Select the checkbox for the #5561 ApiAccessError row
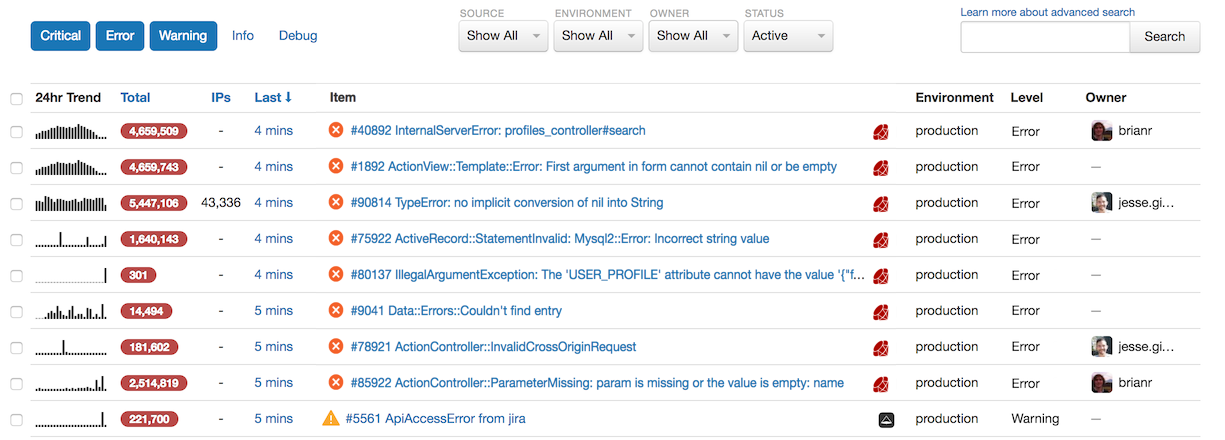Viewport: 1225px width, 440px height. (16, 420)
